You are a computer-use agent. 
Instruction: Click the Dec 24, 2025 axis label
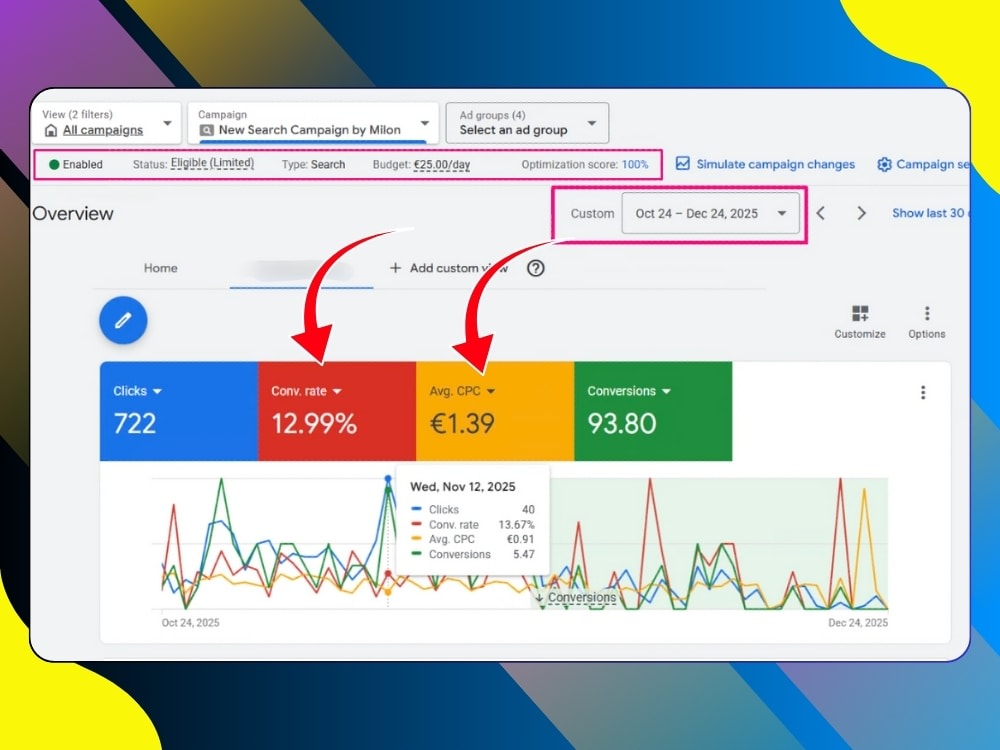click(x=858, y=622)
